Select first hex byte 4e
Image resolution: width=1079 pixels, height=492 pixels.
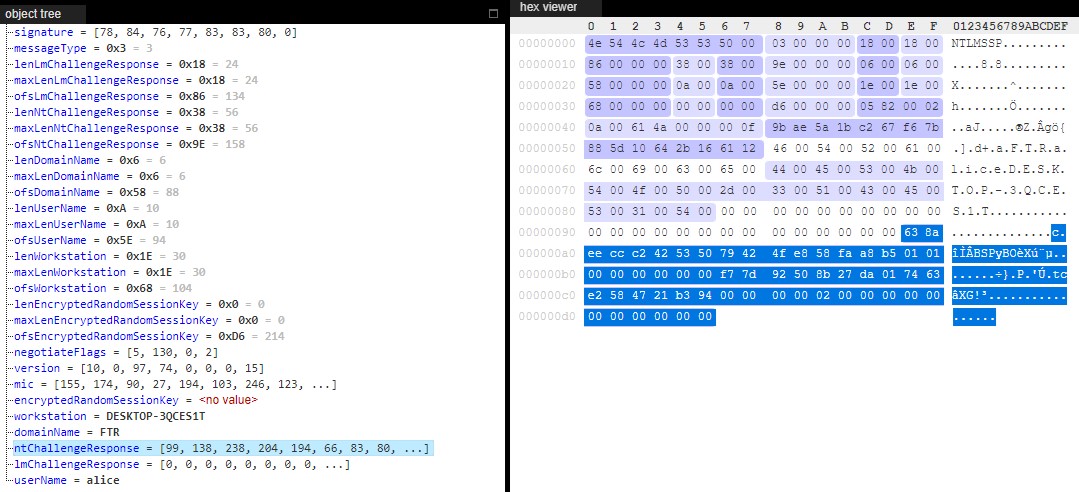593,44
